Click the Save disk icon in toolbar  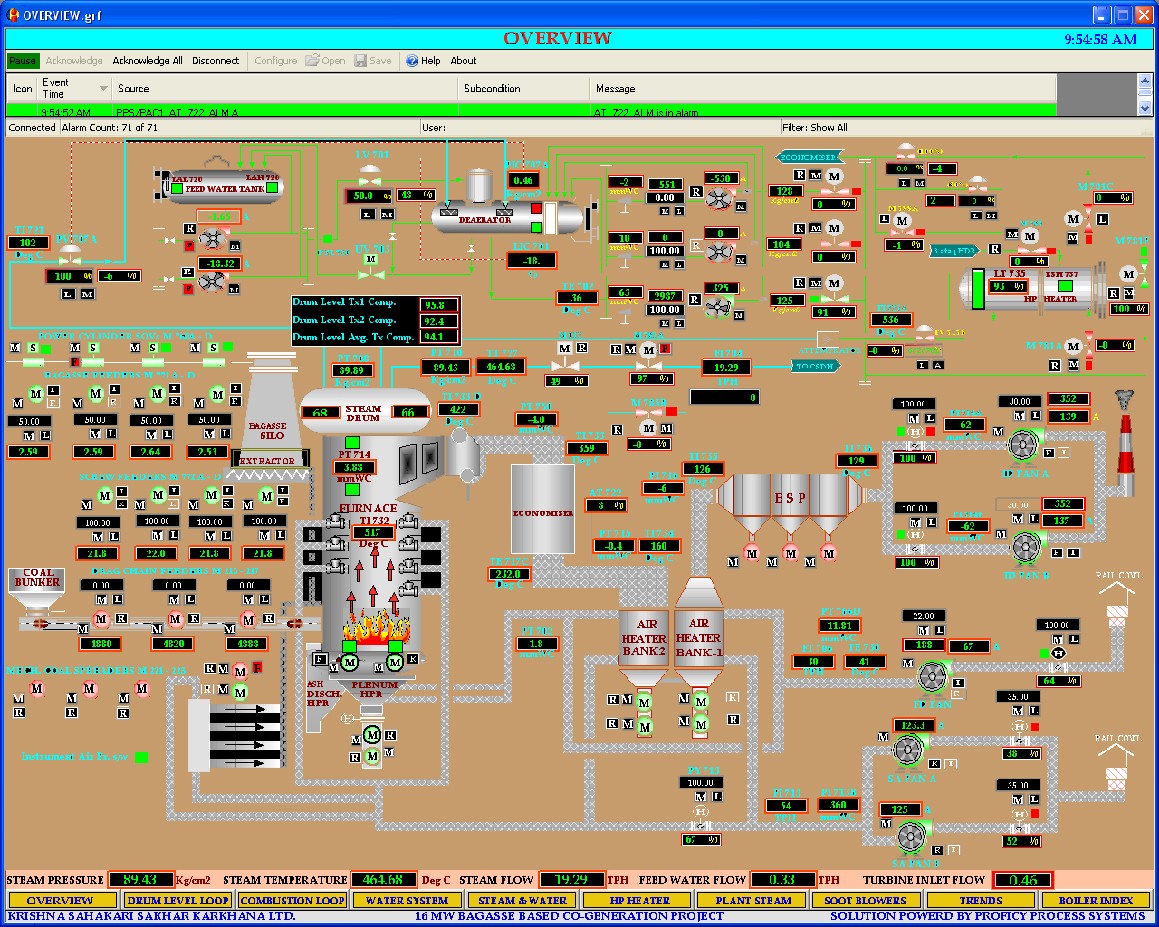(x=360, y=61)
